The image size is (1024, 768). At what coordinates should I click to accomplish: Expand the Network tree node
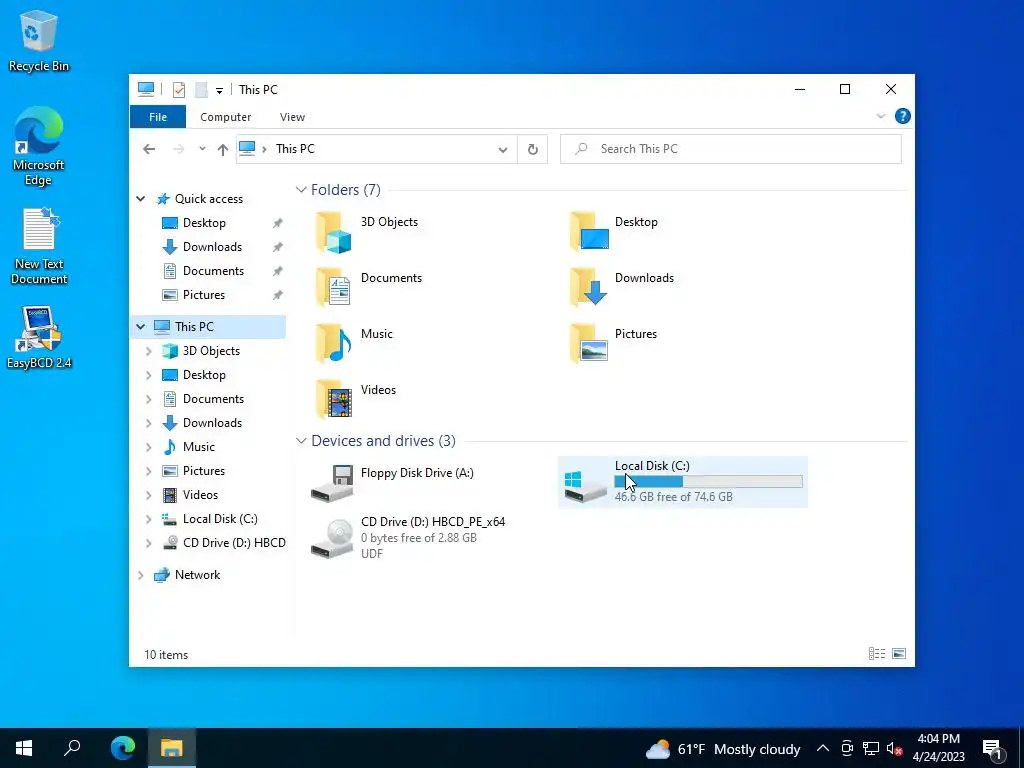[140, 575]
